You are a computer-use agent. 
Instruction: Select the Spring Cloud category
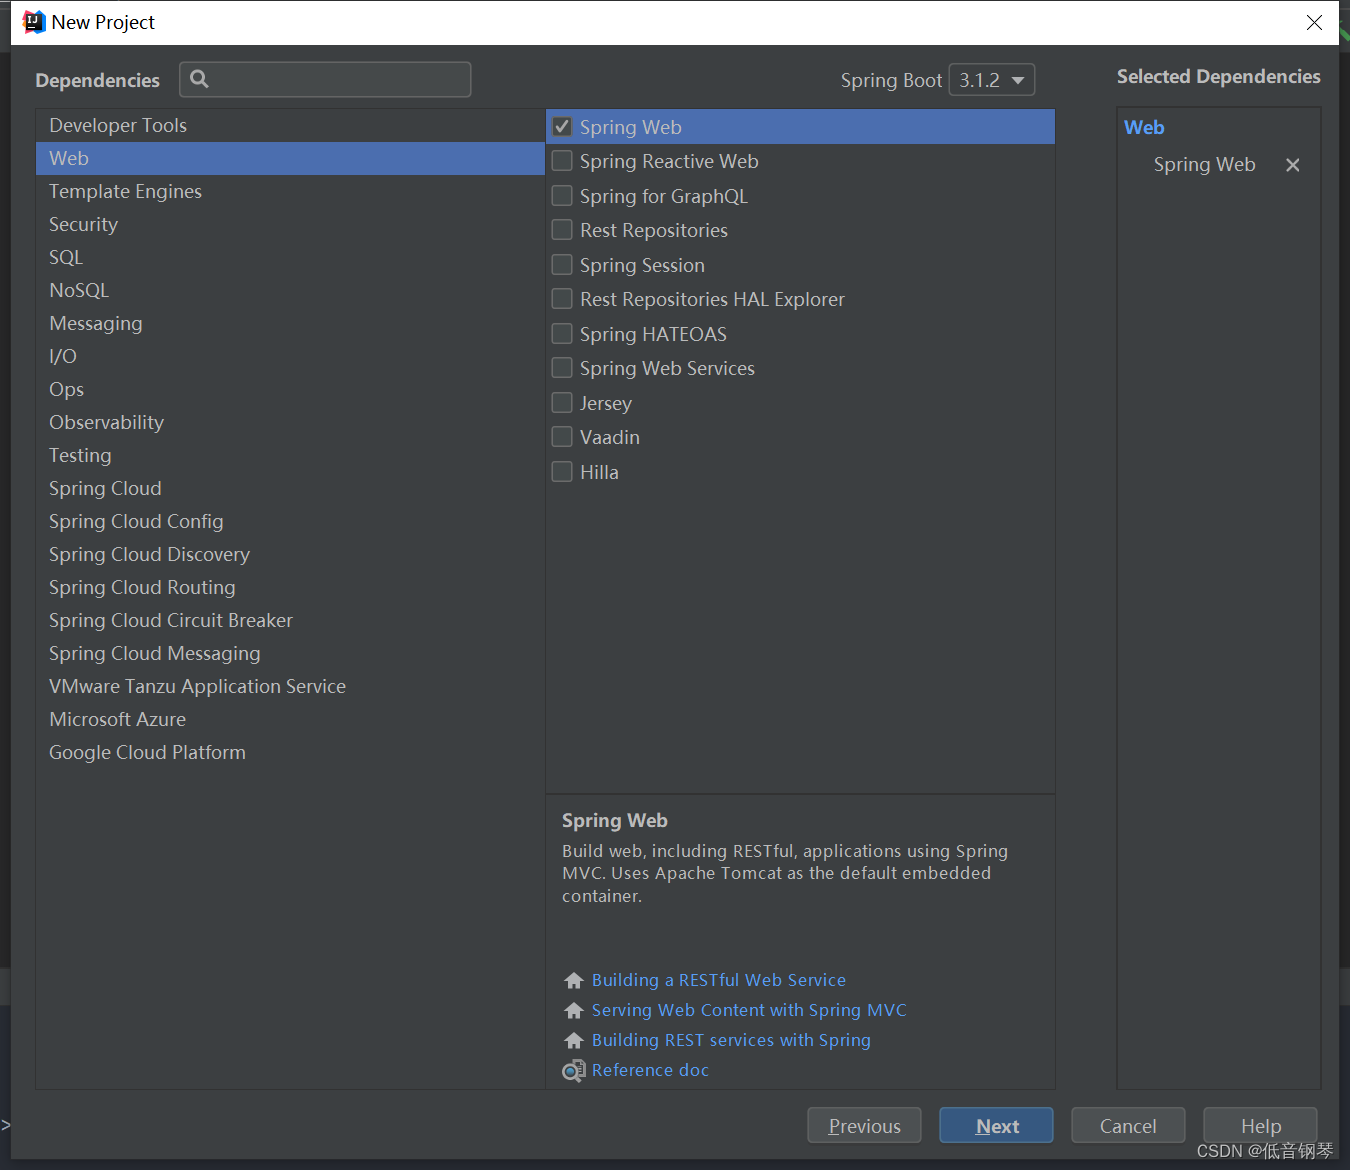290,488
